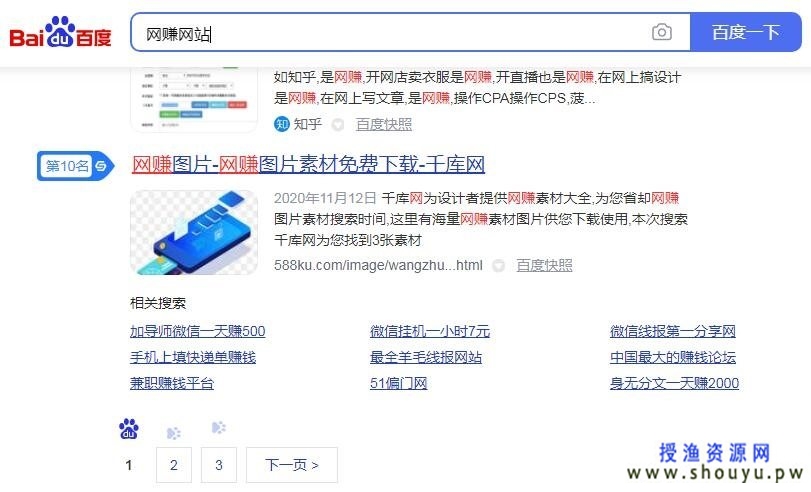Click the 百度一下 search button
The height and width of the screenshot is (492, 811).
tap(746, 33)
